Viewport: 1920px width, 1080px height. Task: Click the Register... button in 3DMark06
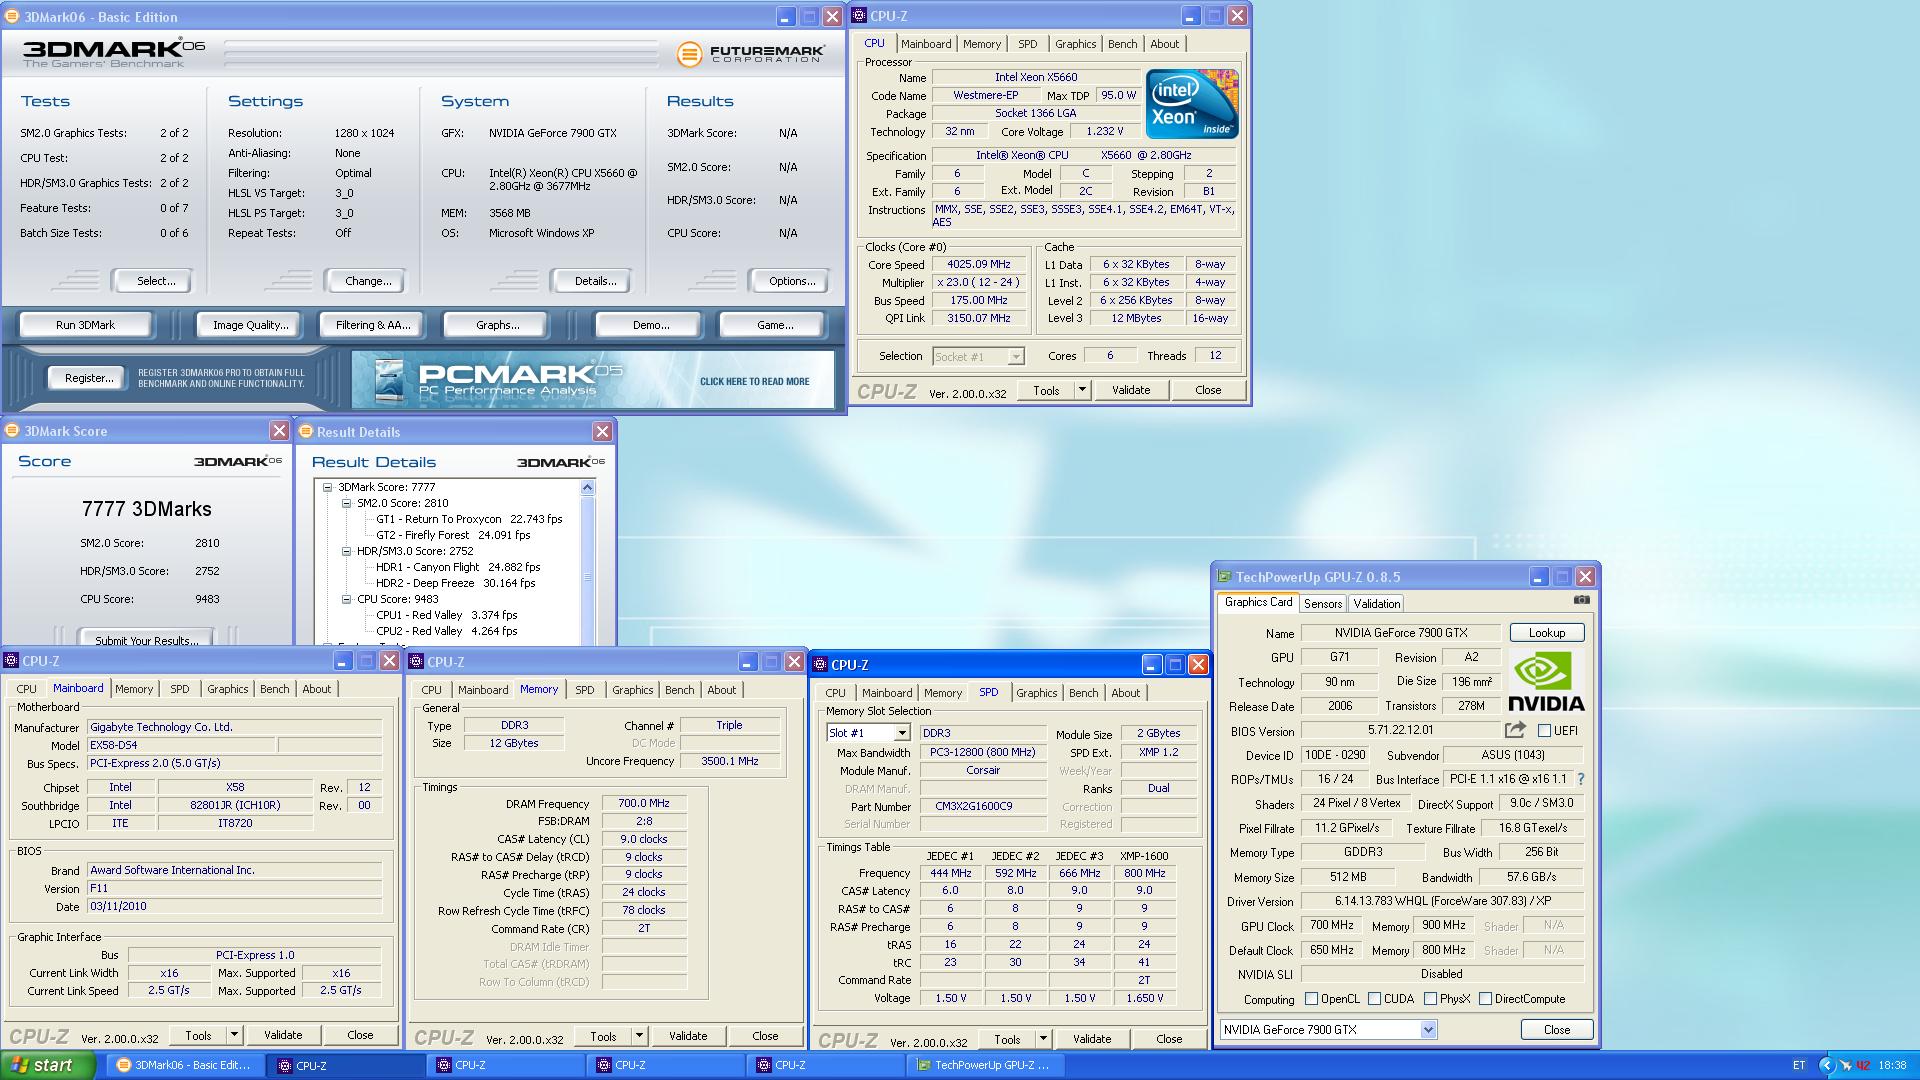pos(88,378)
